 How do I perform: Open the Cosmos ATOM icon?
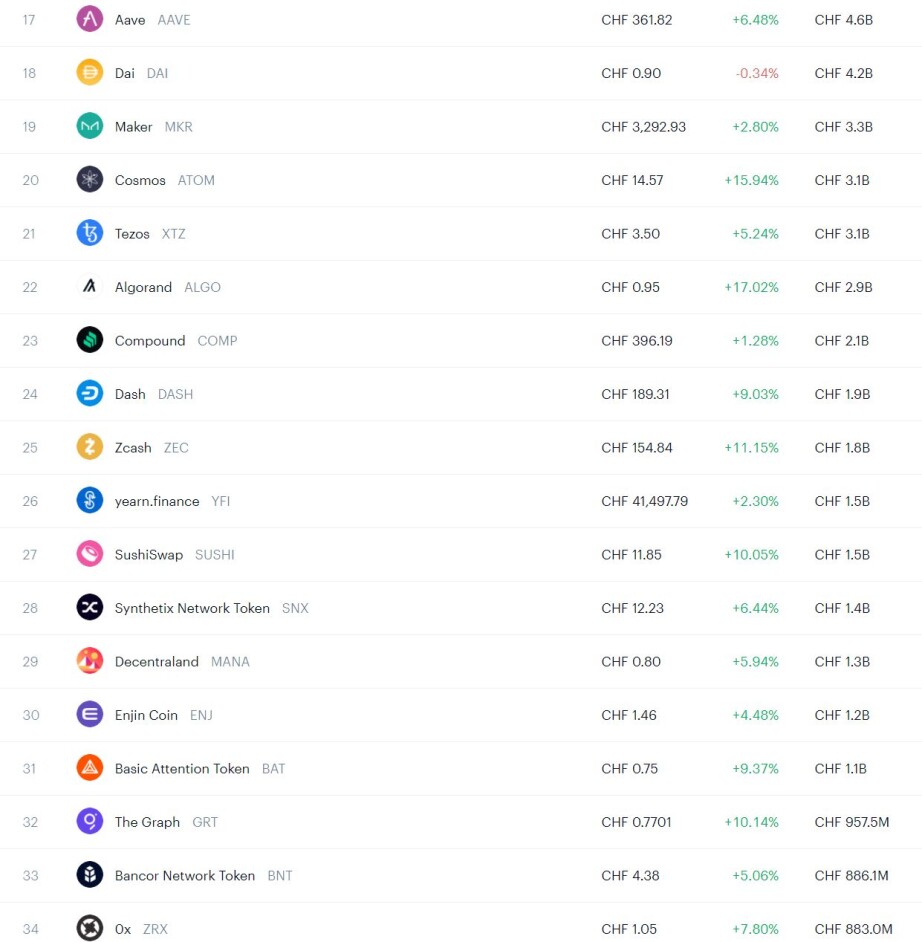click(89, 180)
